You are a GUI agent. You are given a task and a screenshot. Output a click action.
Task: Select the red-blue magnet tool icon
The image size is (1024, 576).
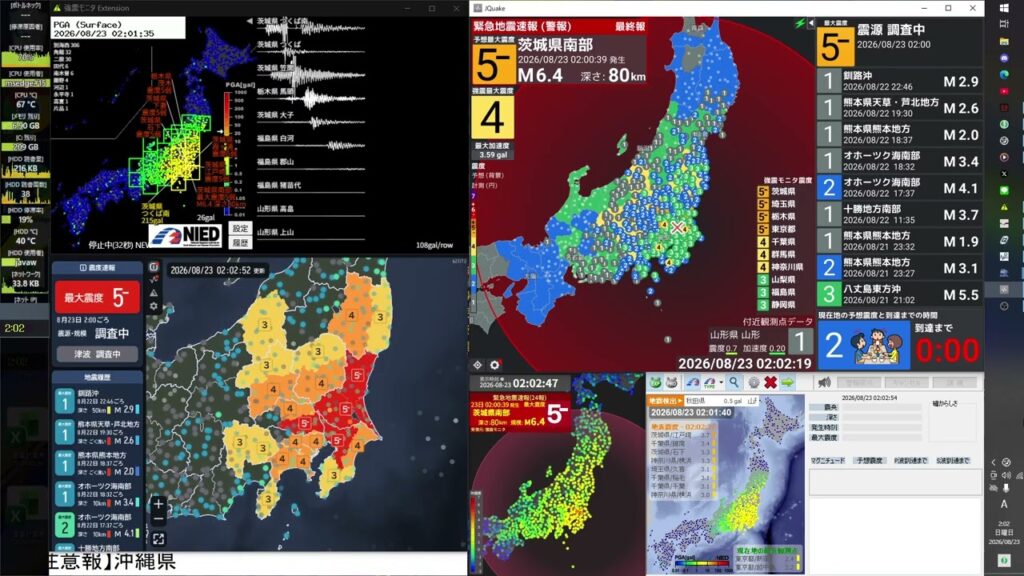(x=693, y=383)
